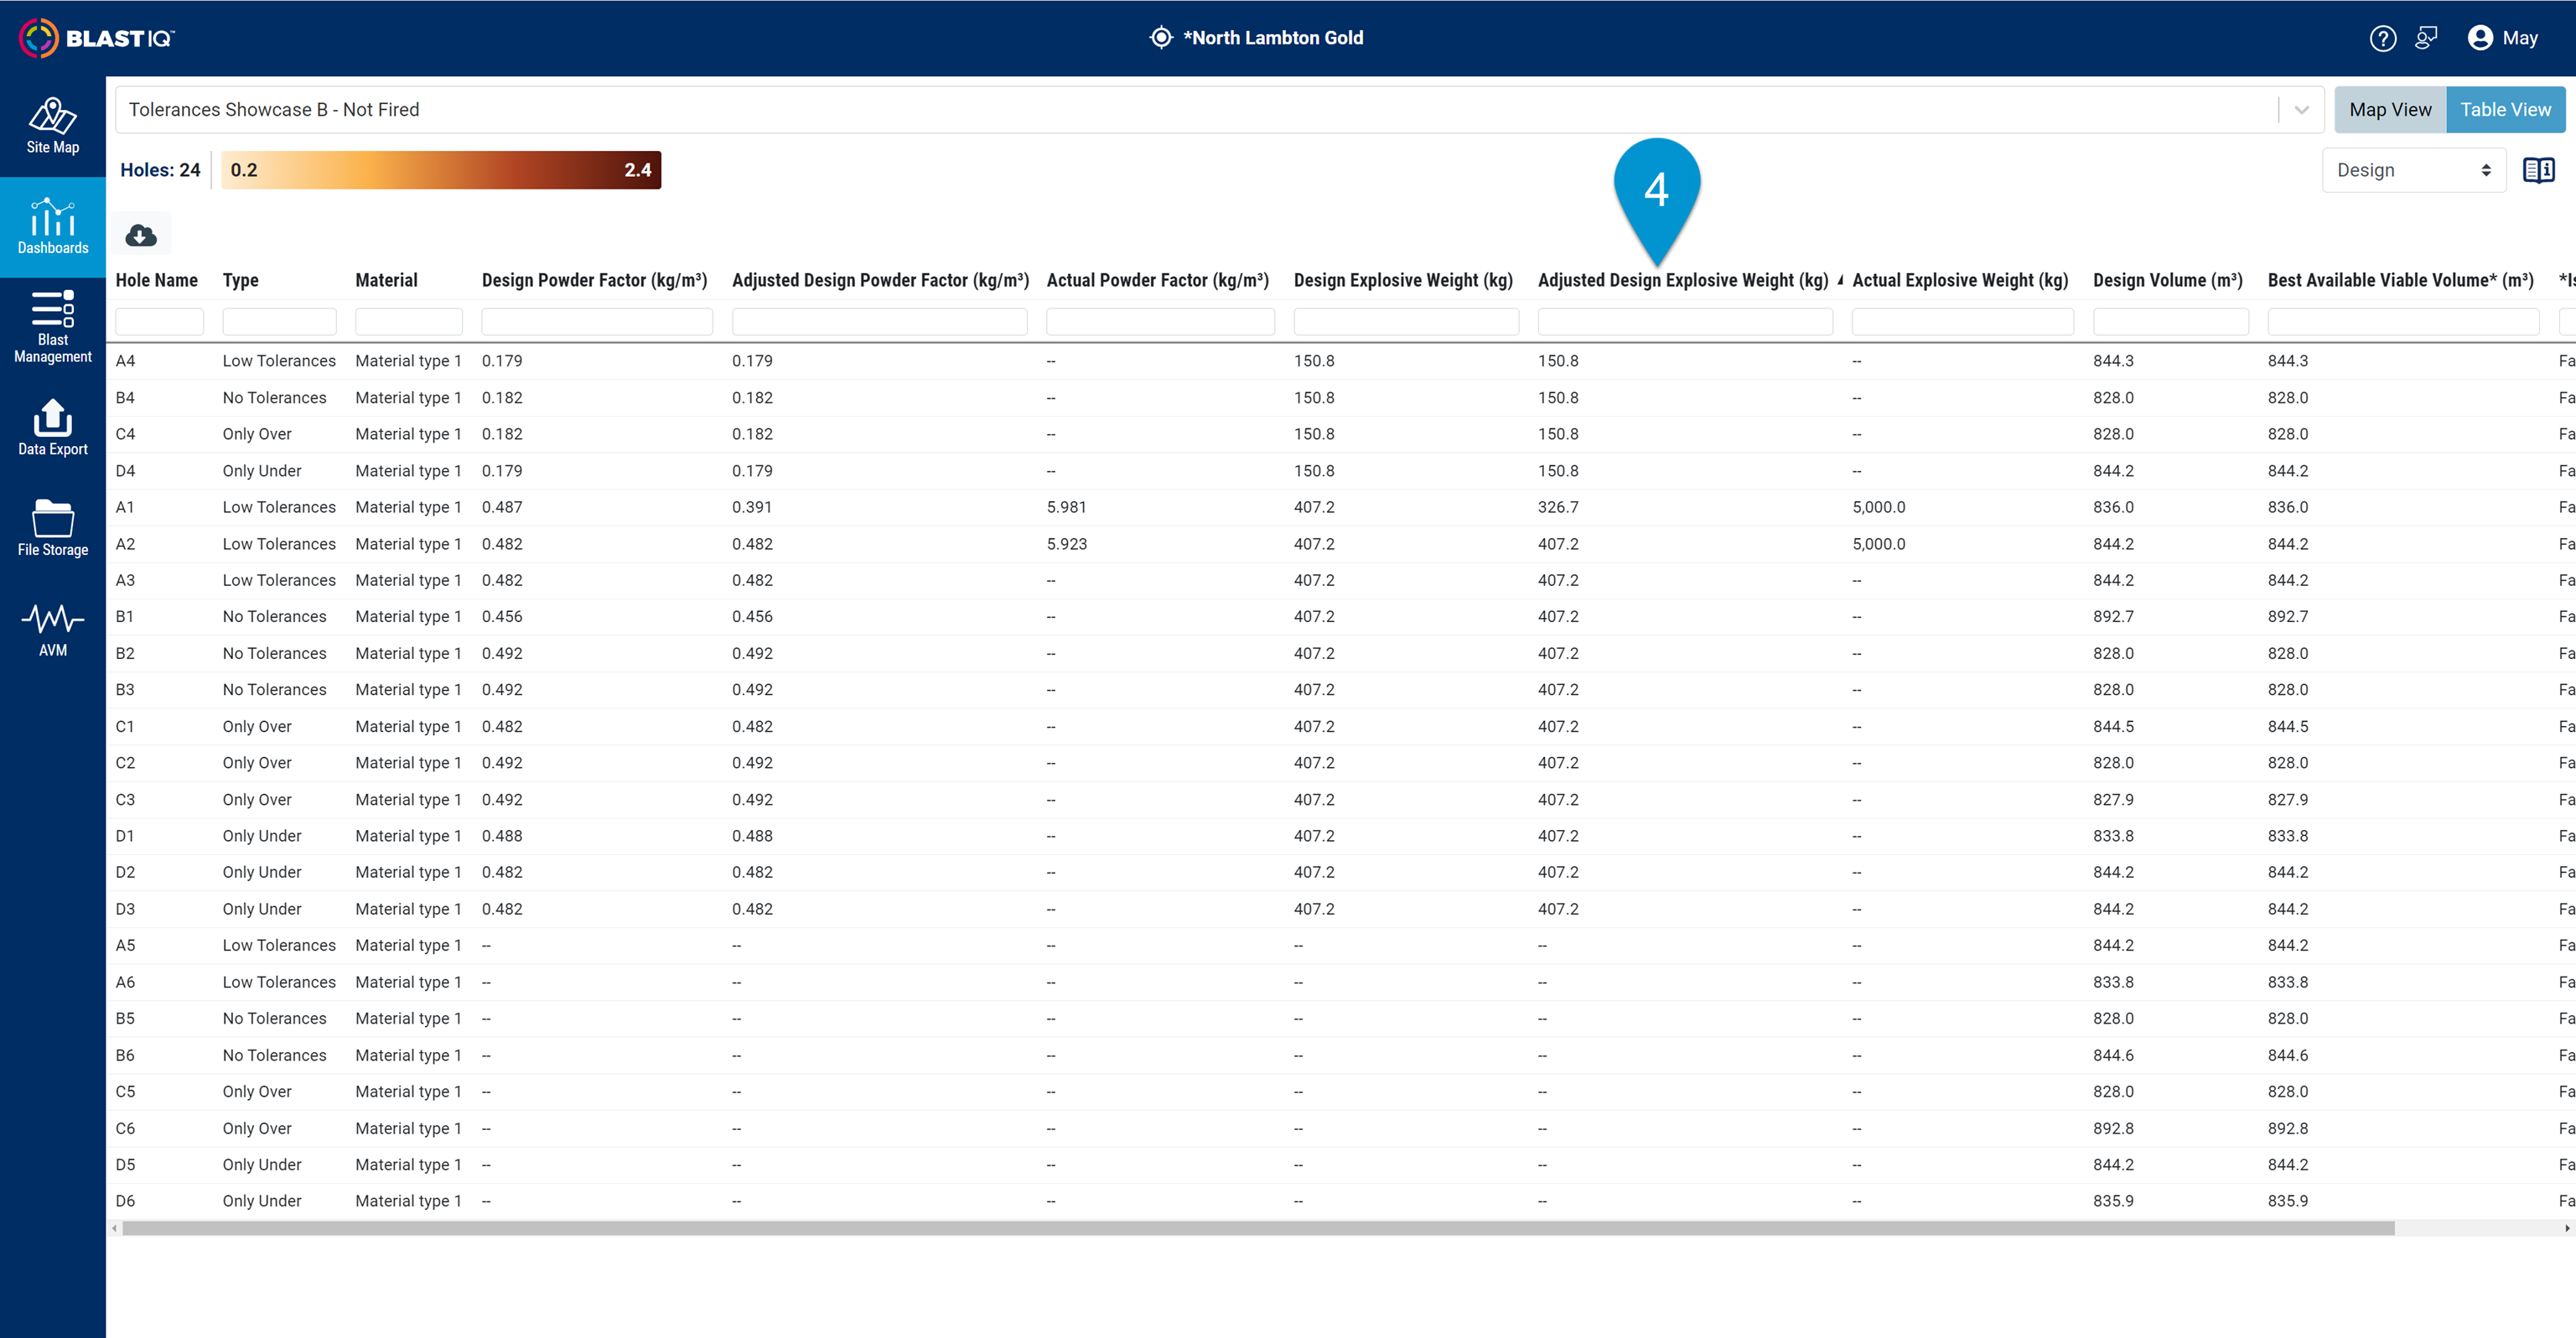Click the cloud download icon
This screenshot has height=1338, width=2576.
141,235
